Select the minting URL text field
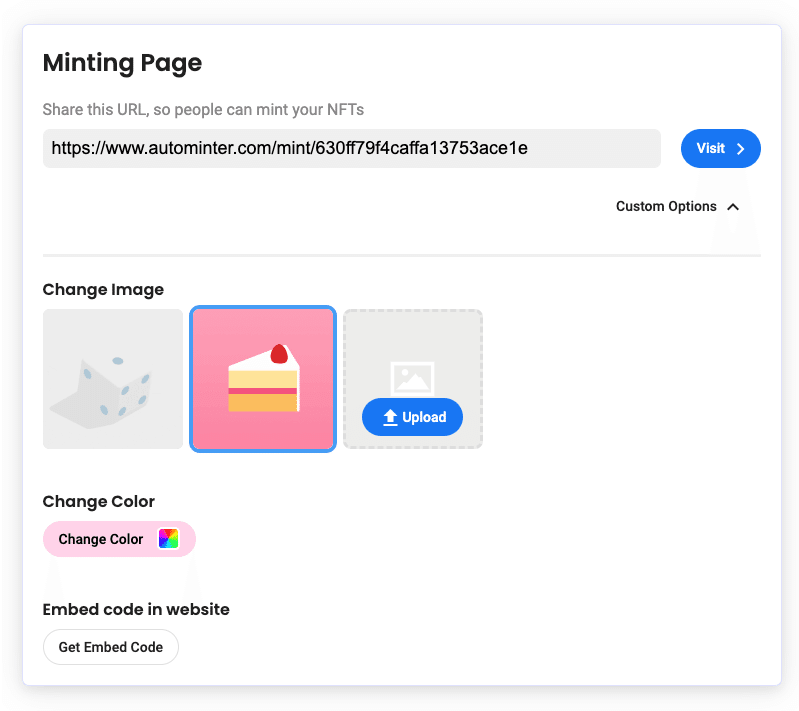 point(352,148)
